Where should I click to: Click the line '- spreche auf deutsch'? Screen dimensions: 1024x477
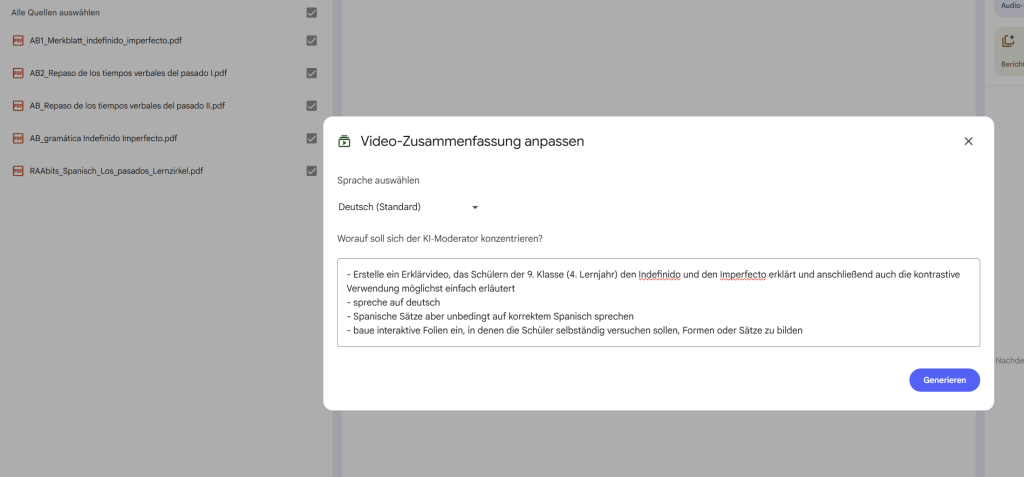[x=394, y=303]
